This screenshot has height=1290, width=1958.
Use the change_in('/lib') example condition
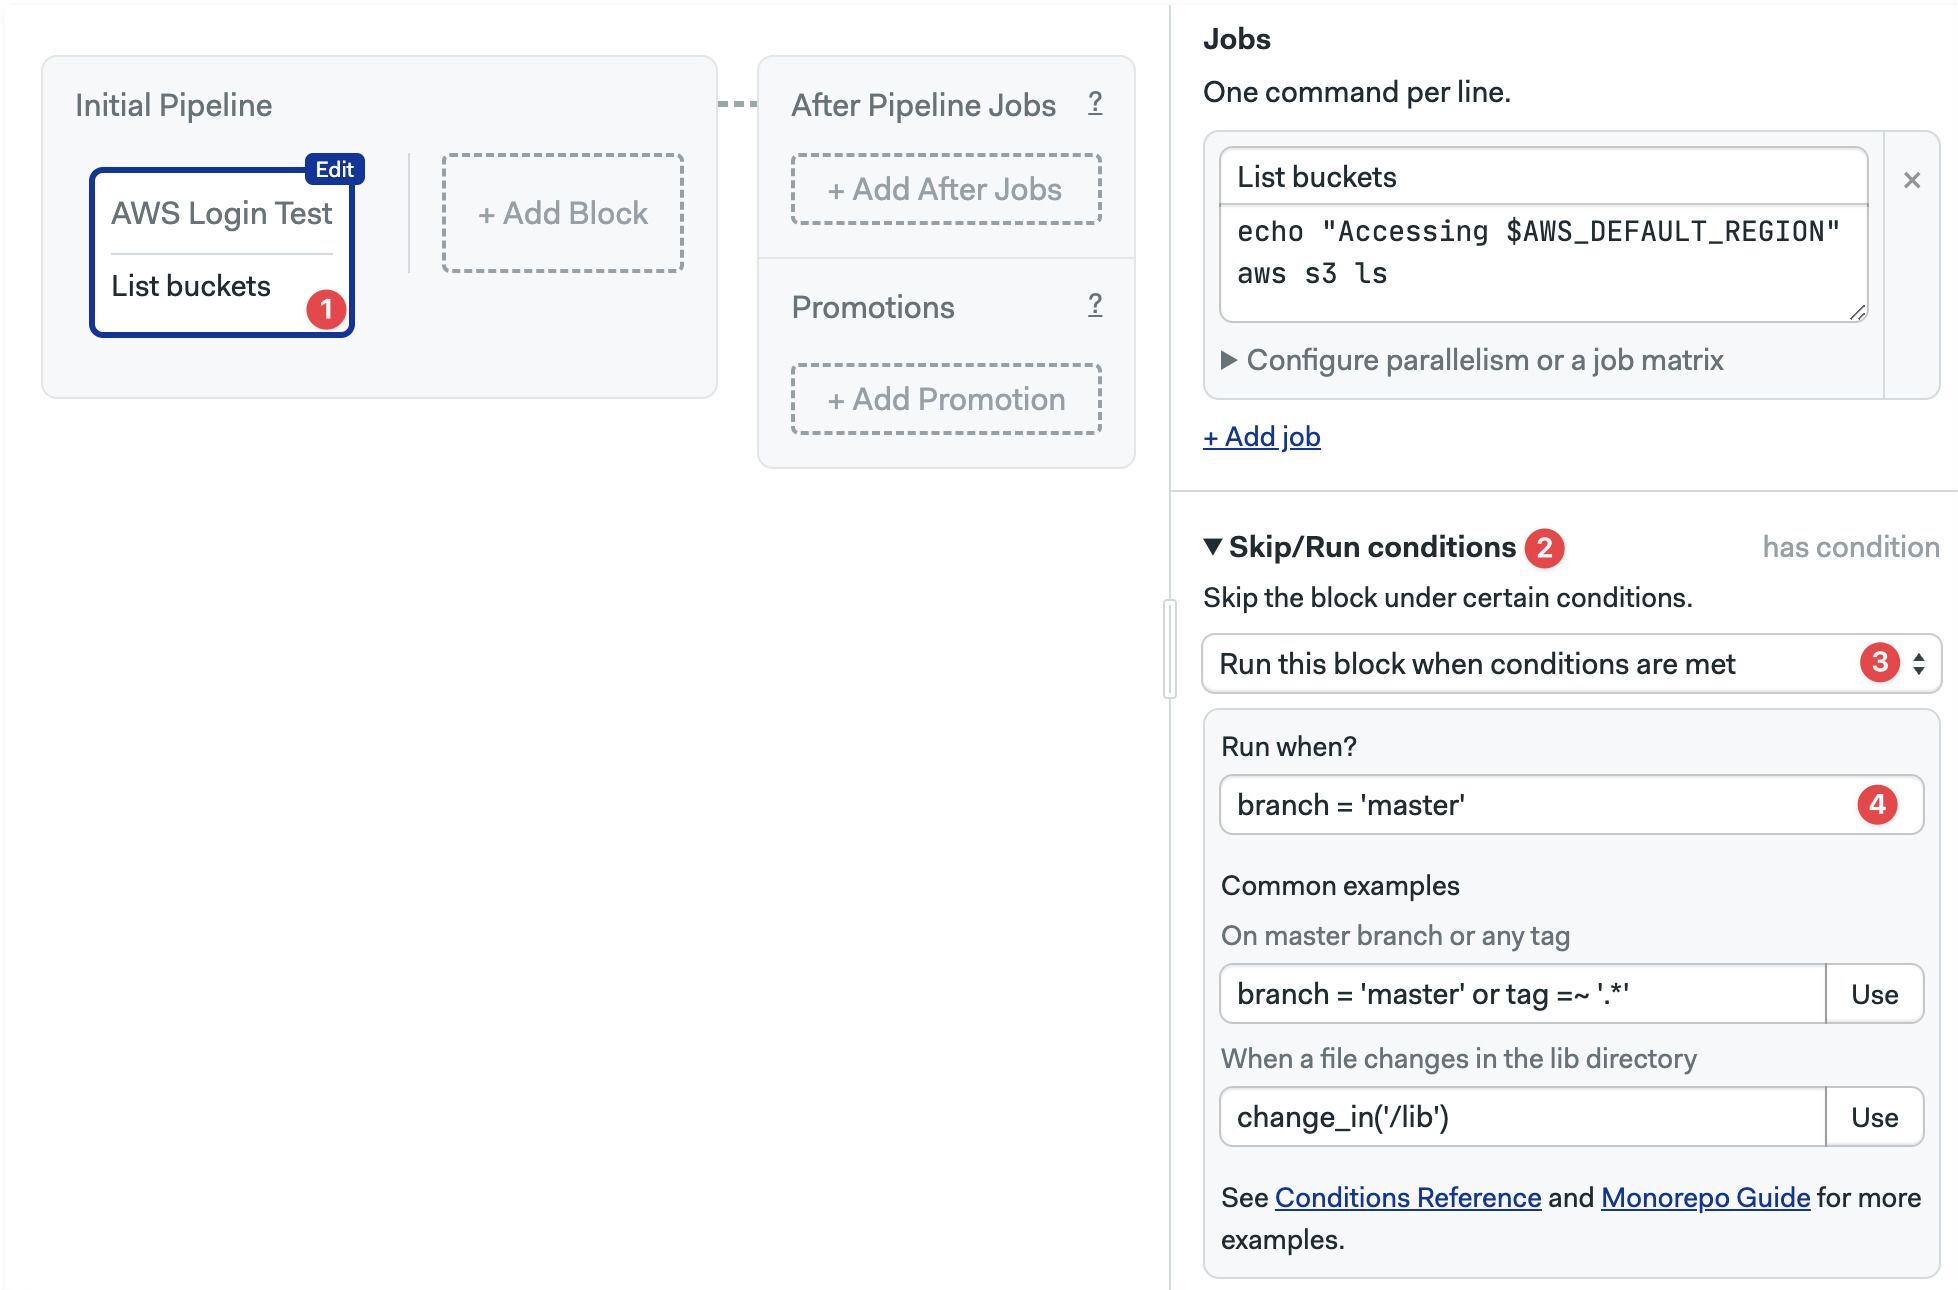[x=1874, y=1117]
